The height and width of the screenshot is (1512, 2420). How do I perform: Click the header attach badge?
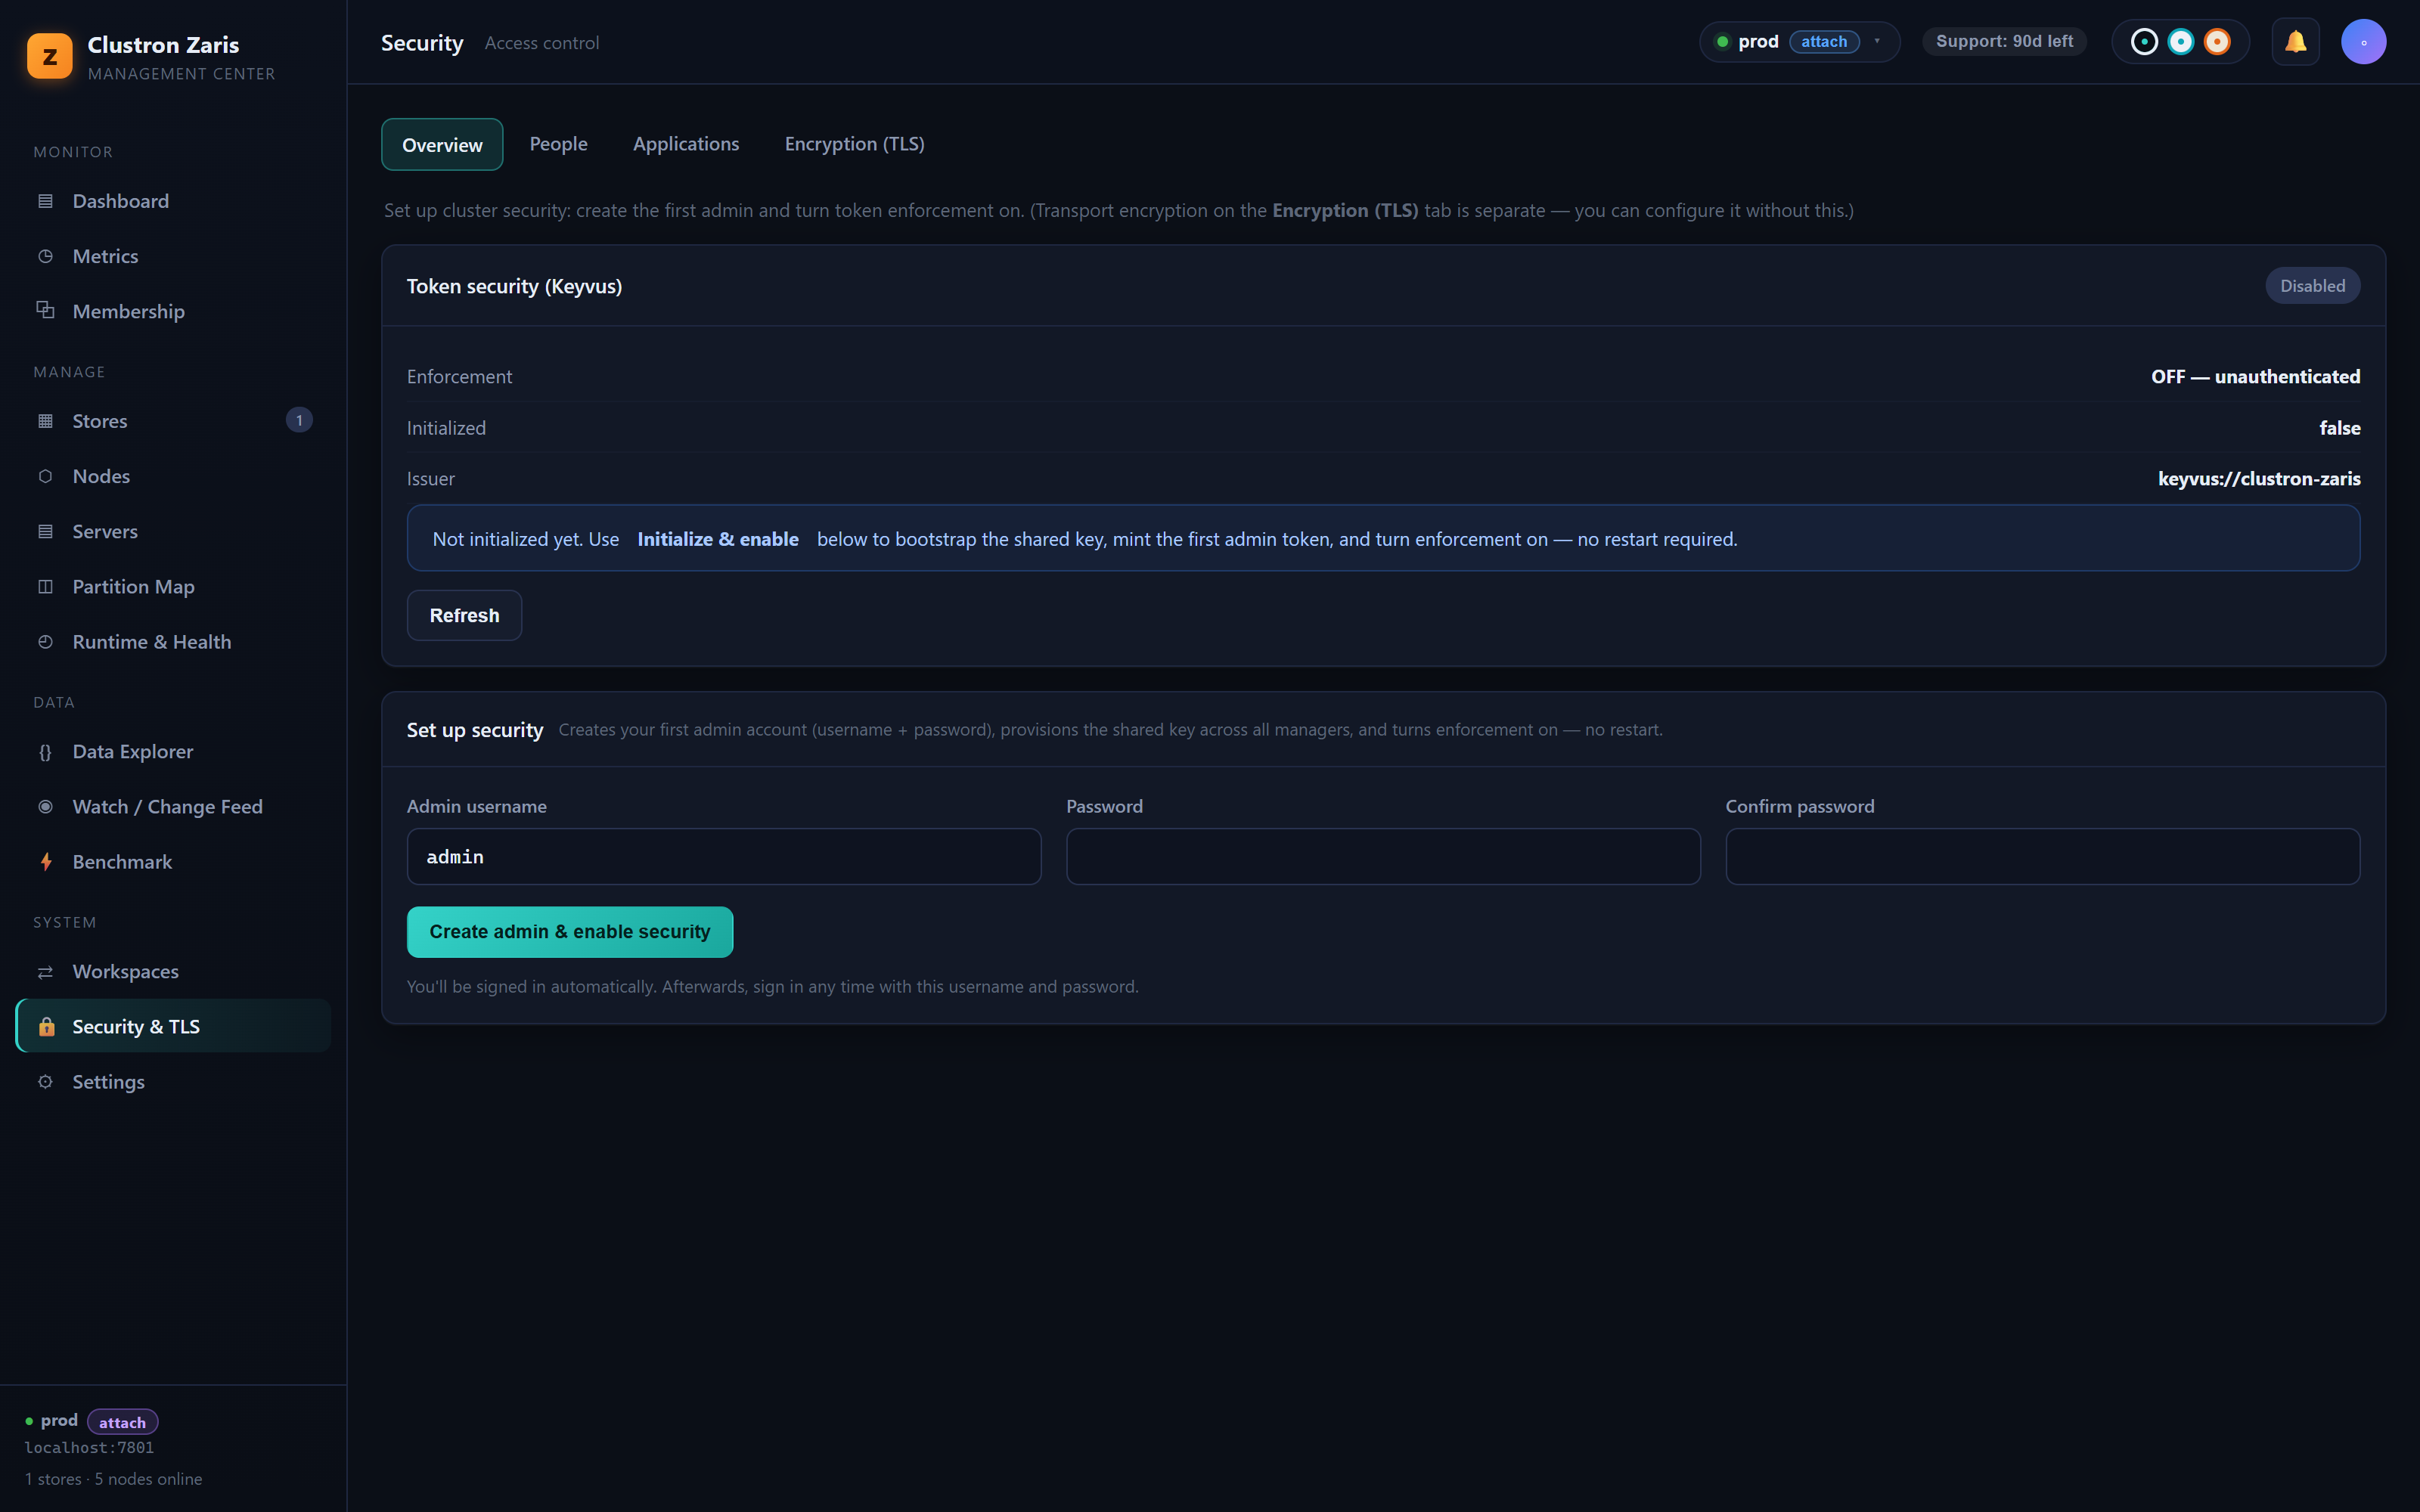(x=1824, y=42)
